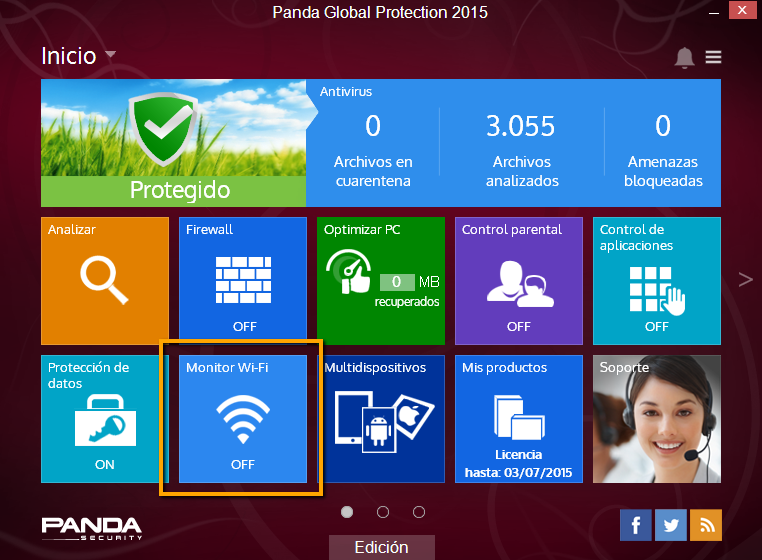
Task: Select the first page indicator dot
Action: coord(347,512)
